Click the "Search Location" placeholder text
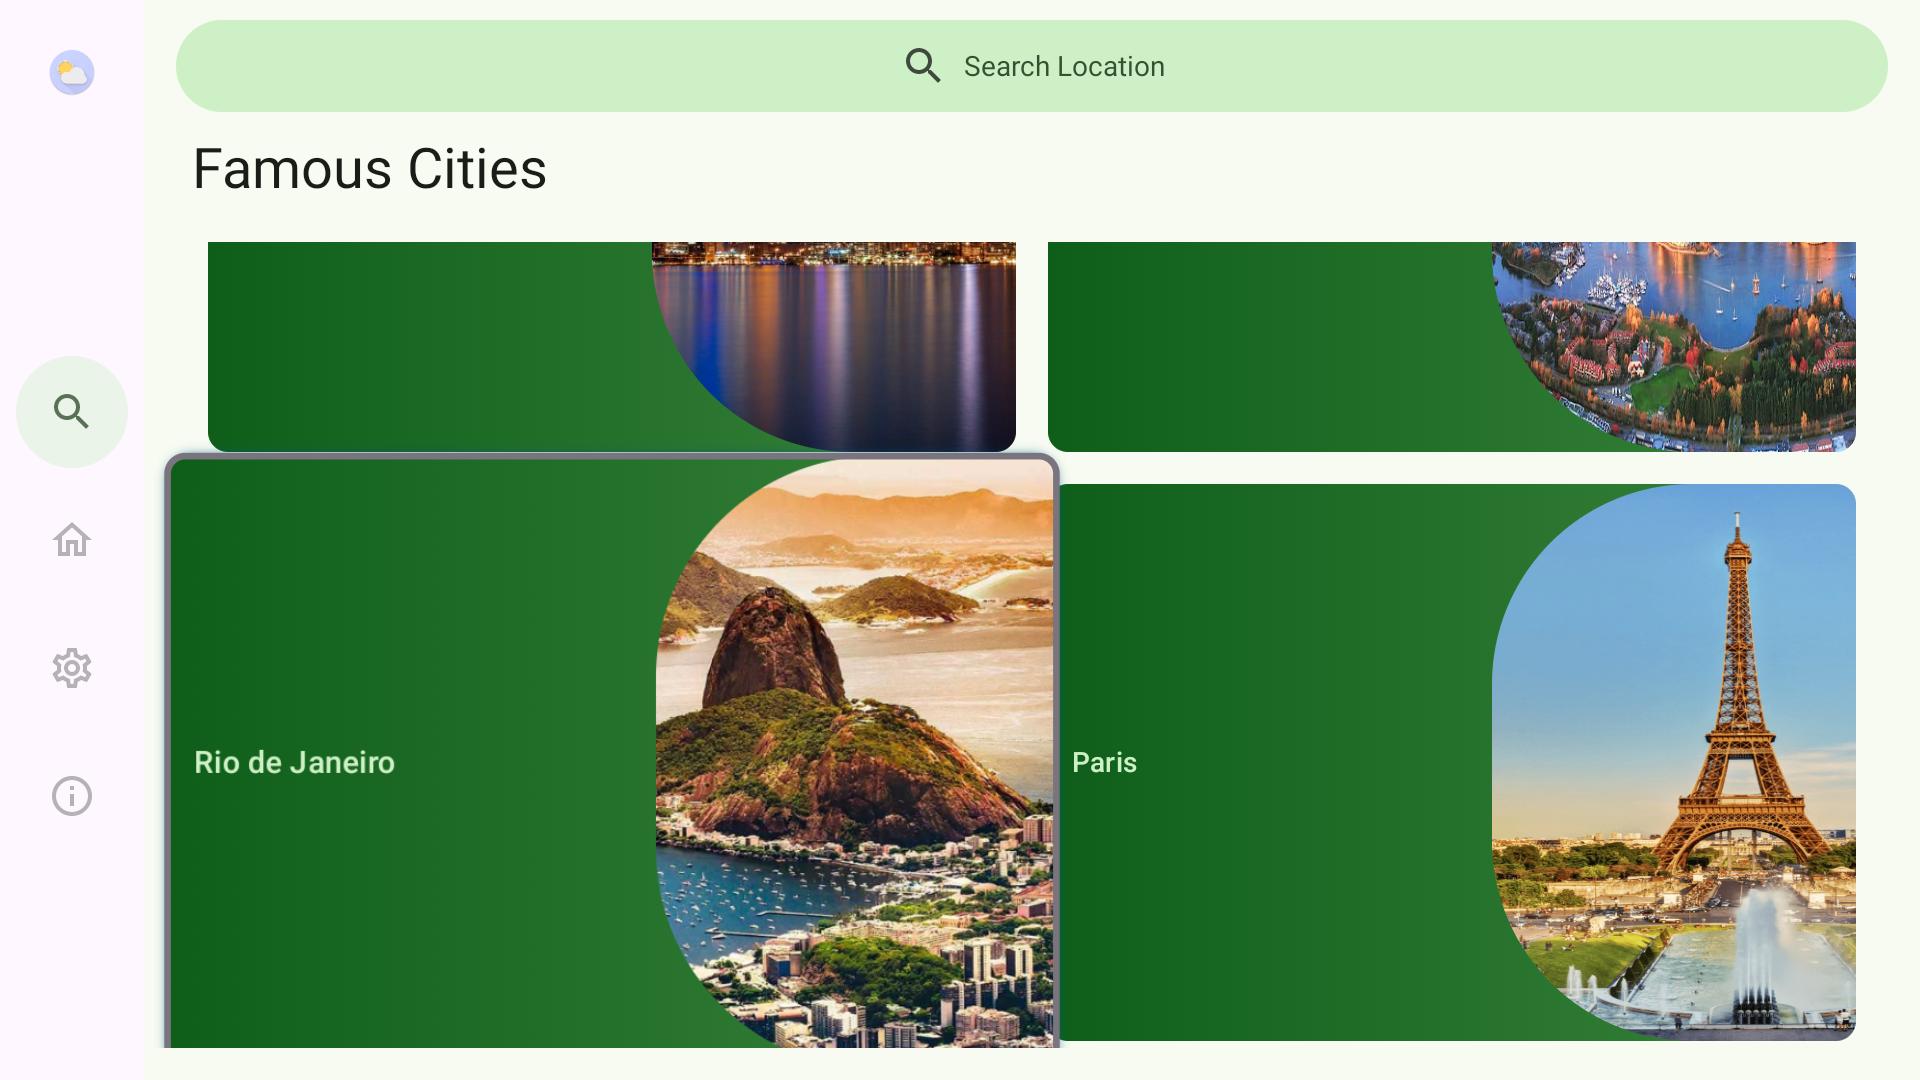 click(x=1064, y=66)
